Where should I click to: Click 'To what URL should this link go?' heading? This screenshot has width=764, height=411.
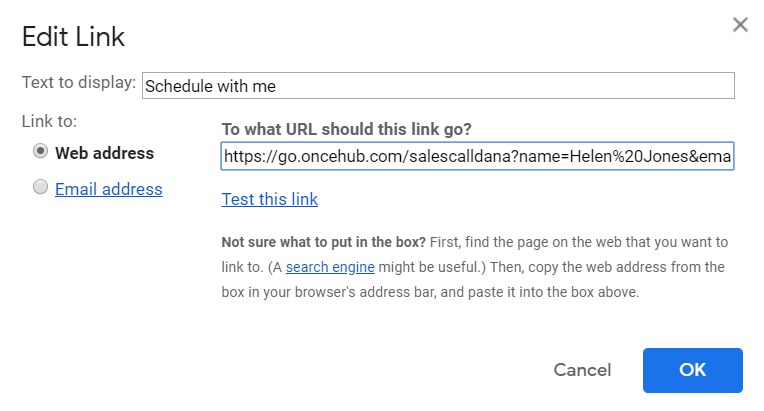(x=346, y=129)
